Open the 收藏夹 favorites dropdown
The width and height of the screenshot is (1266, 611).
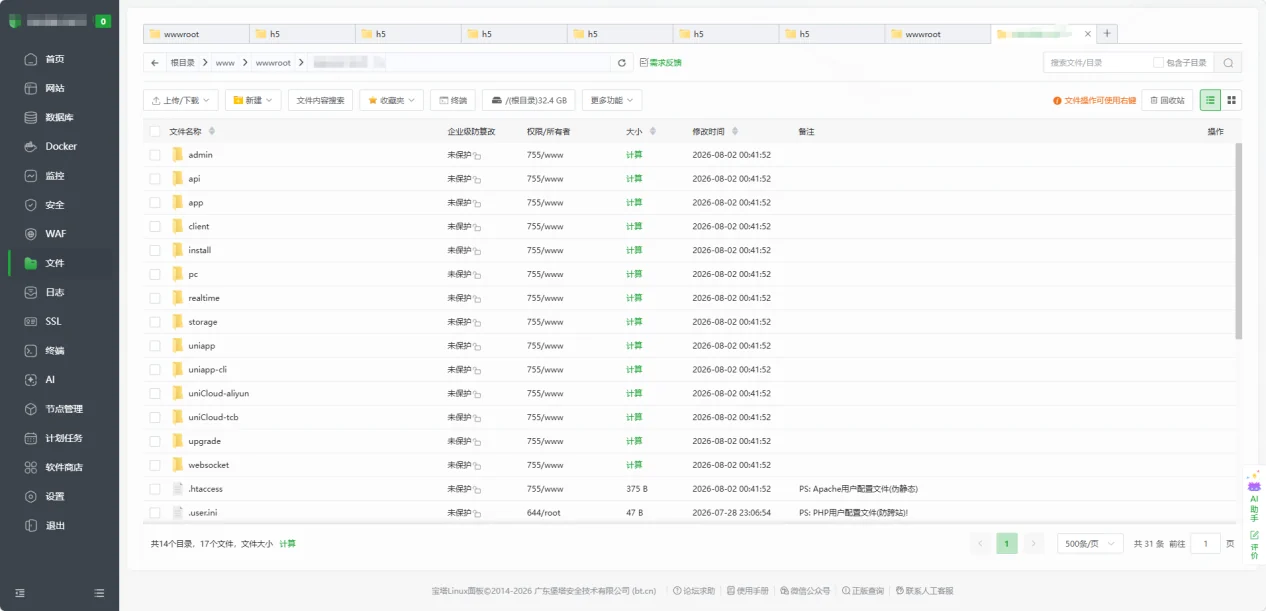391,100
